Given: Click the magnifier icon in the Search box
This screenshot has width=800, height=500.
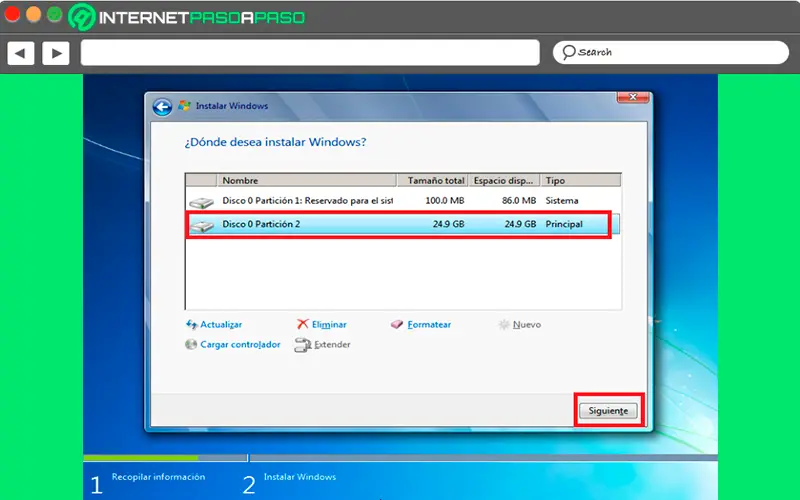Looking at the screenshot, I should (568, 52).
